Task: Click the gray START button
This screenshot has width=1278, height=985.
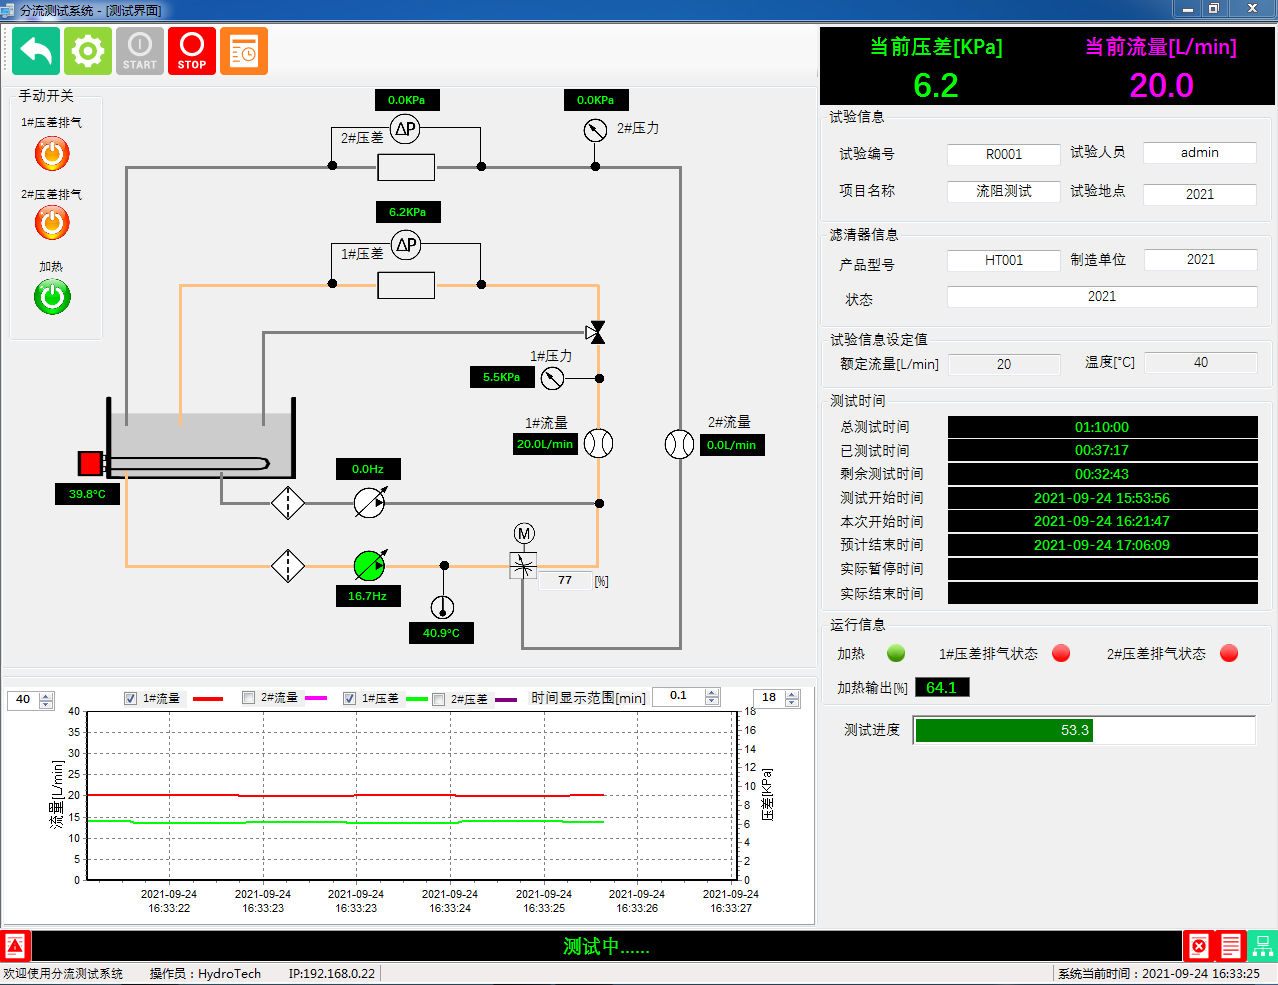Action: coord(140,51)
